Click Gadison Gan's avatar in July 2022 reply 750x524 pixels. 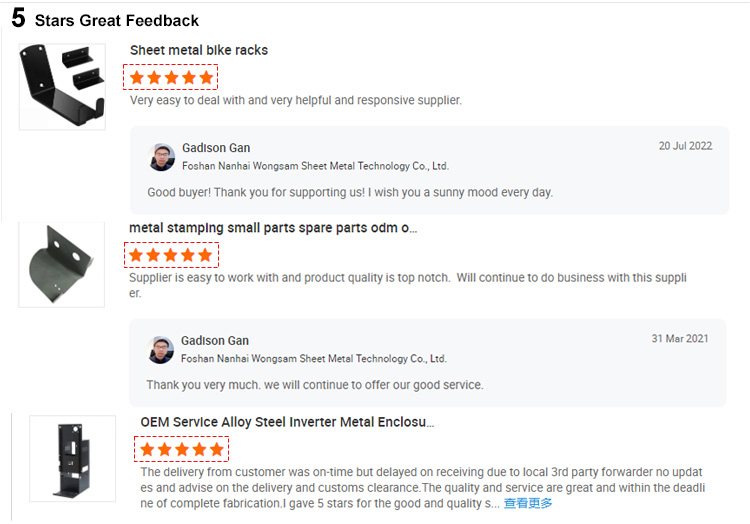point(162,157)
